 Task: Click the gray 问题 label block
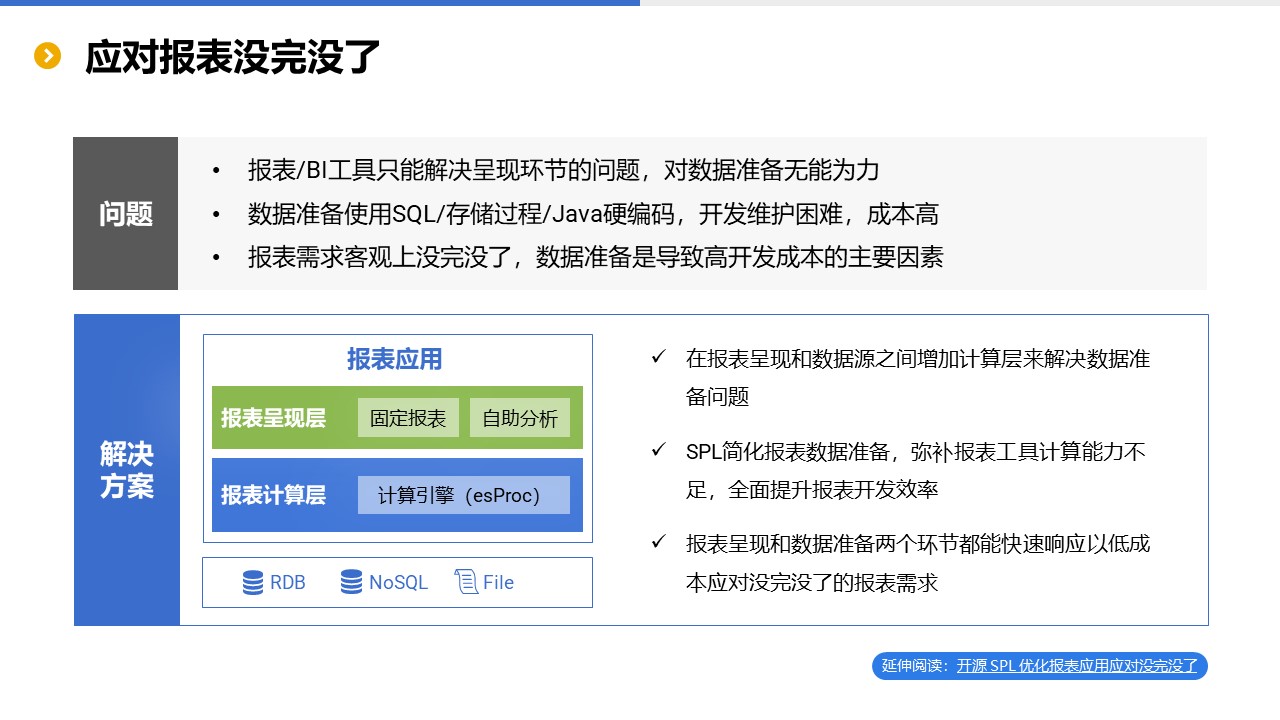tap(126, 213)
